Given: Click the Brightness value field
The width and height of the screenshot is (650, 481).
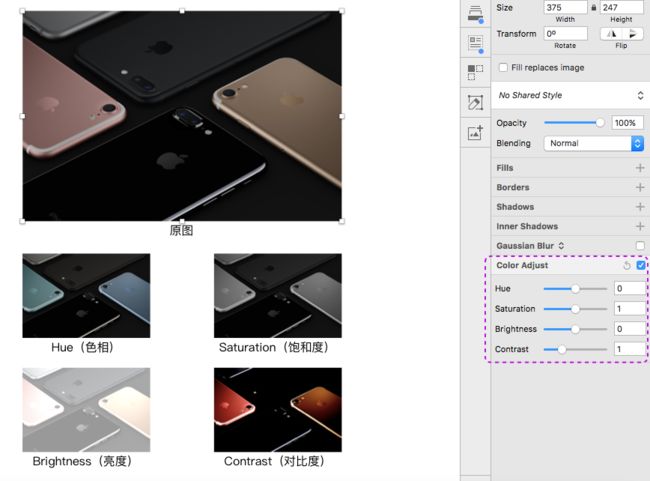Looking at the screenshot, I should pos(629,329).
